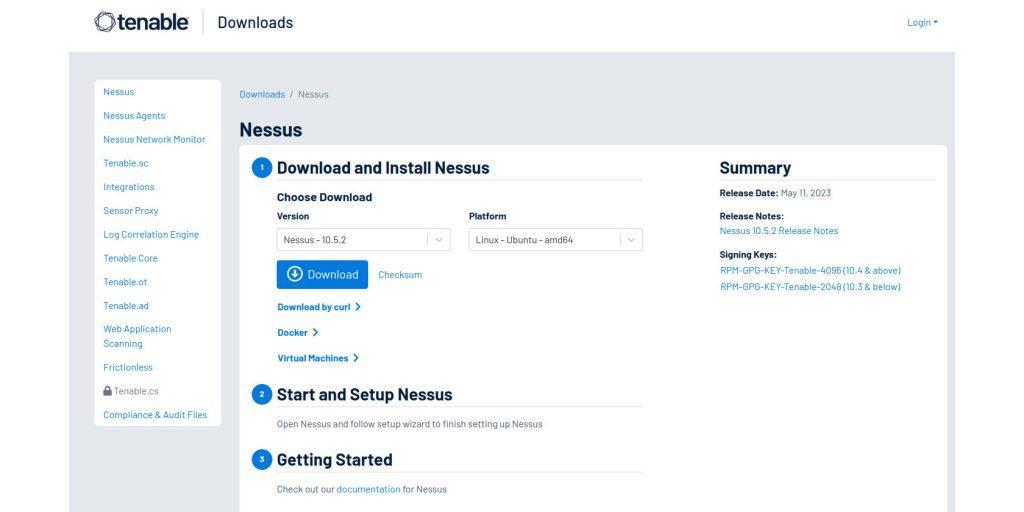Go to Tenable Core downloads
Viewport: 1024px width, 512px height.
(x=130, y=258)
